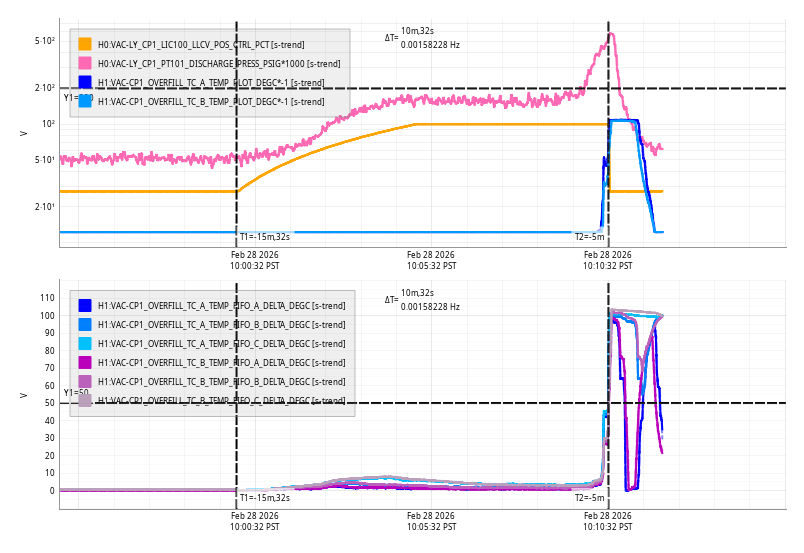The height and width of the screenshot is (553, 804).
Task: Select the TC_B_TEMP_FIFO_B_DELTA_DEGC legend label
Action: (x=221, y=382)
